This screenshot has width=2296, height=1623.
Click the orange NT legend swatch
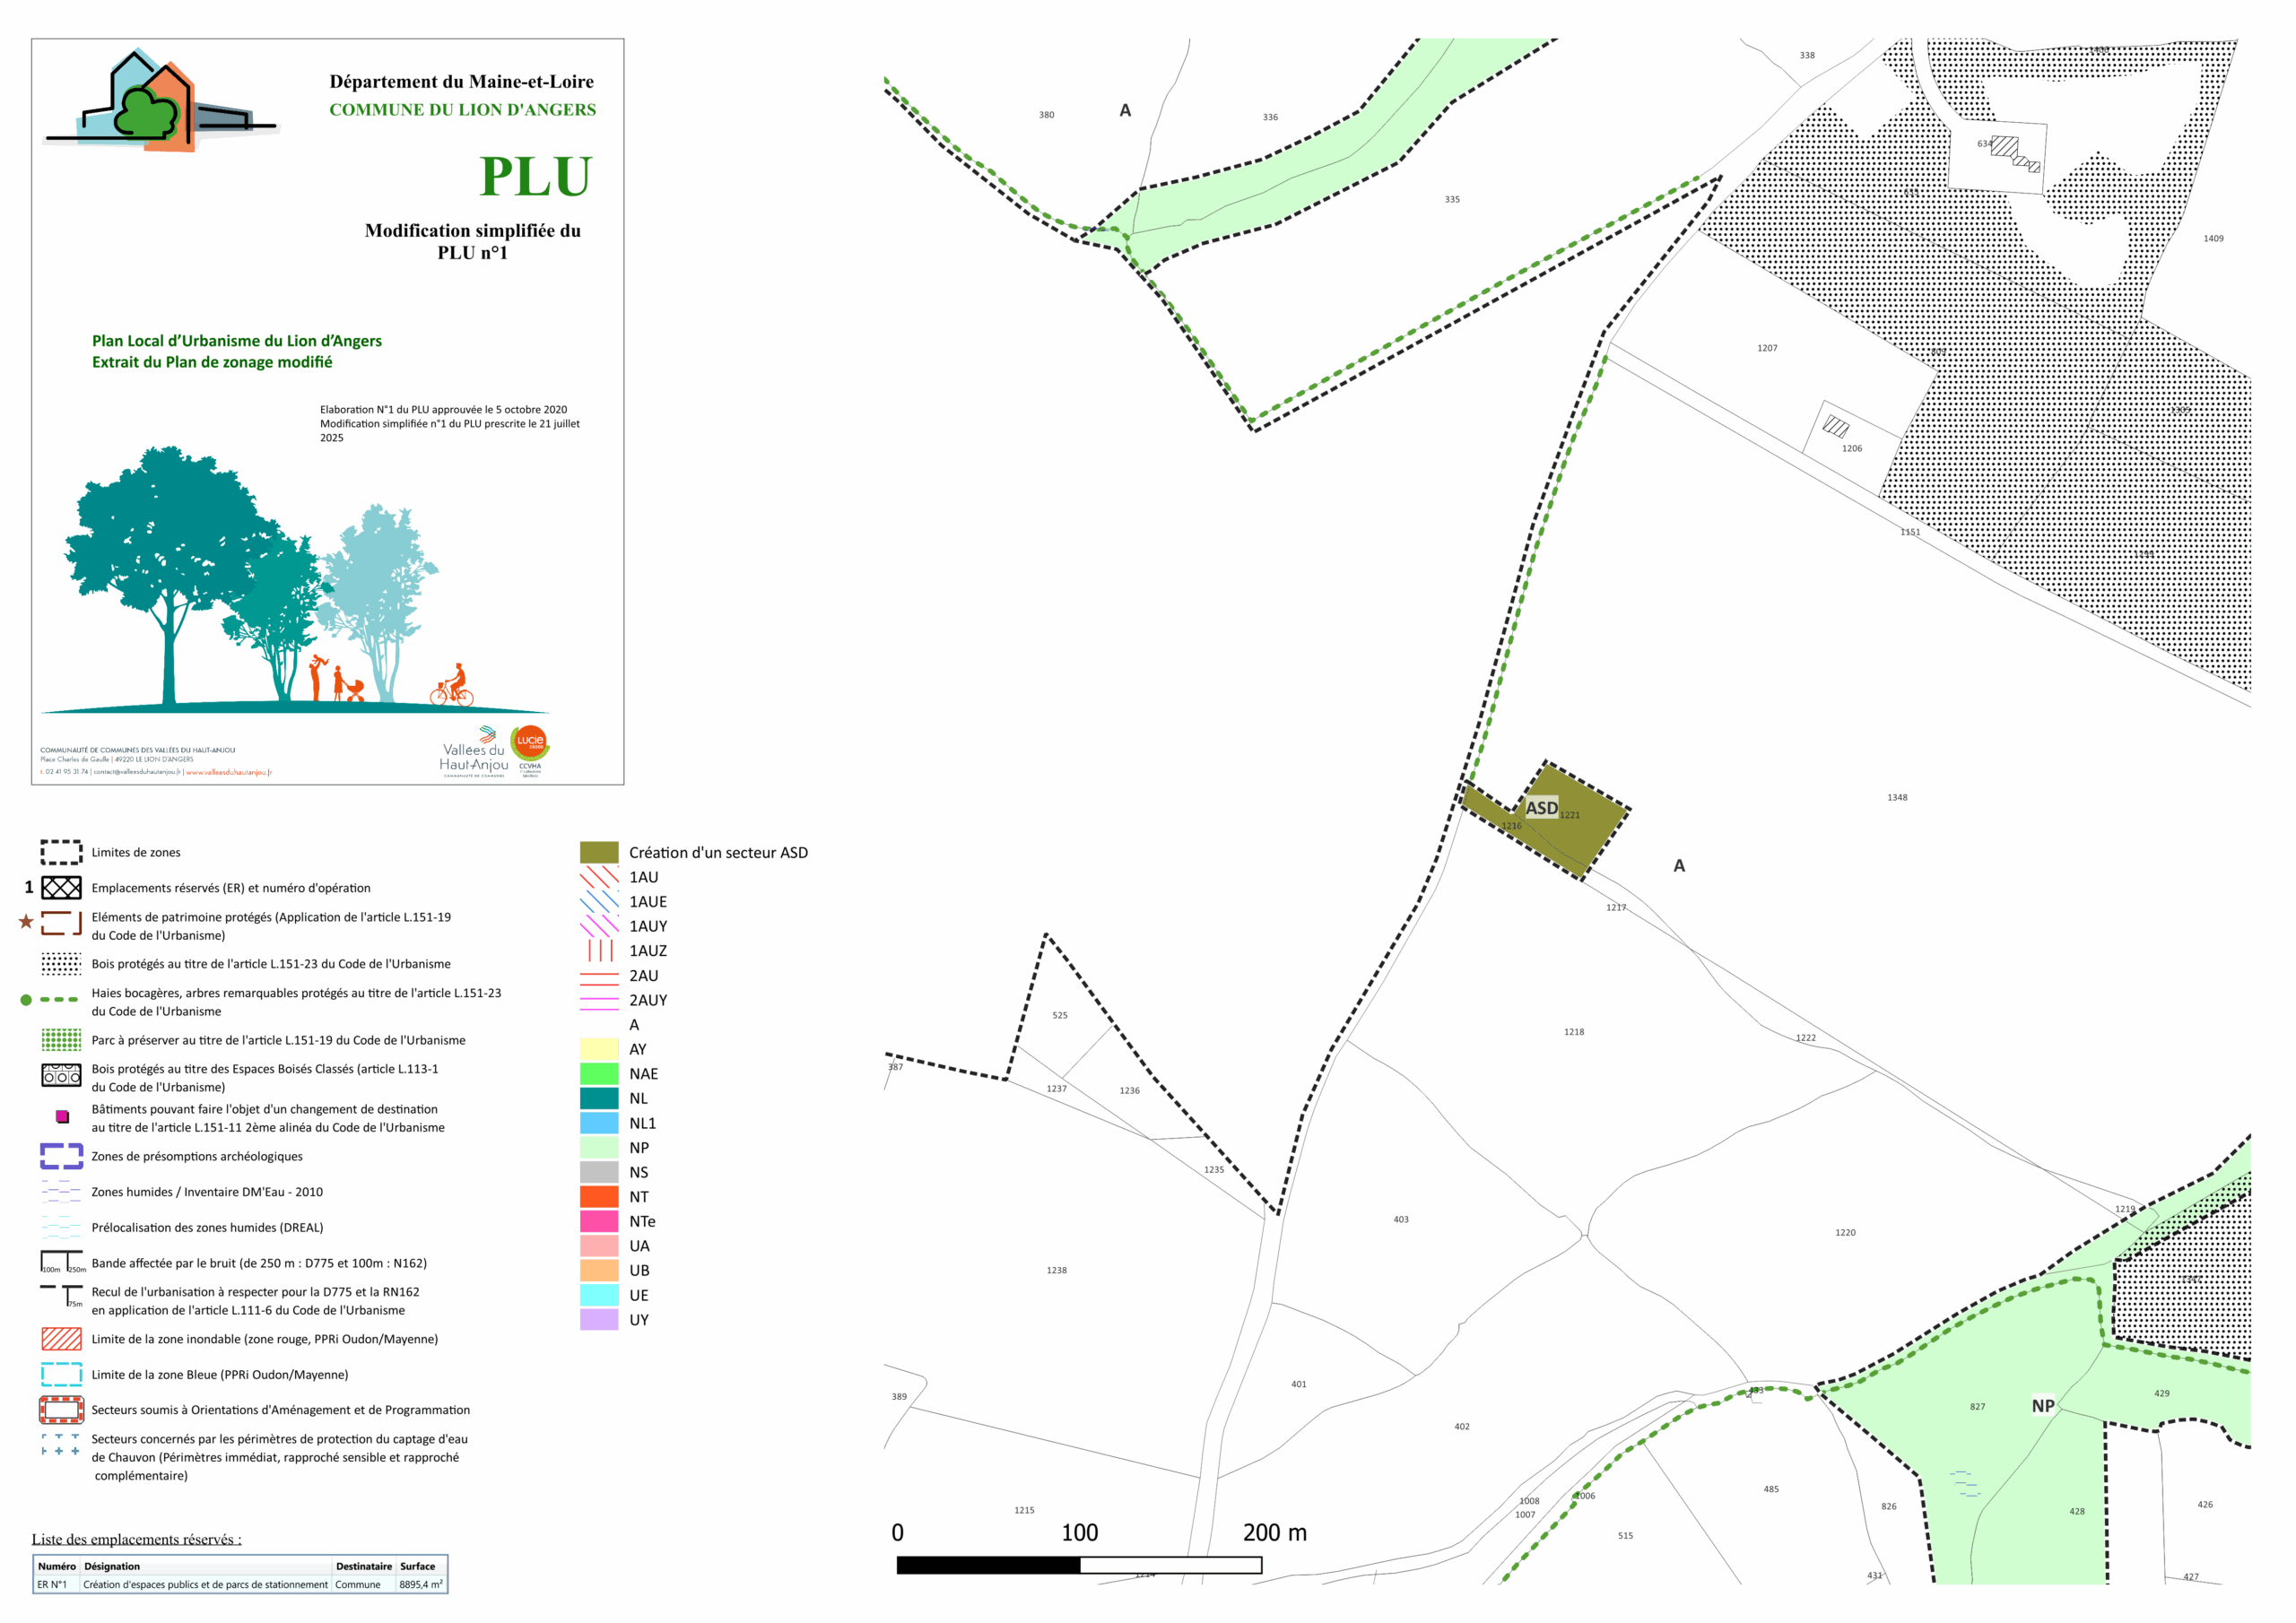point(599,1196)
